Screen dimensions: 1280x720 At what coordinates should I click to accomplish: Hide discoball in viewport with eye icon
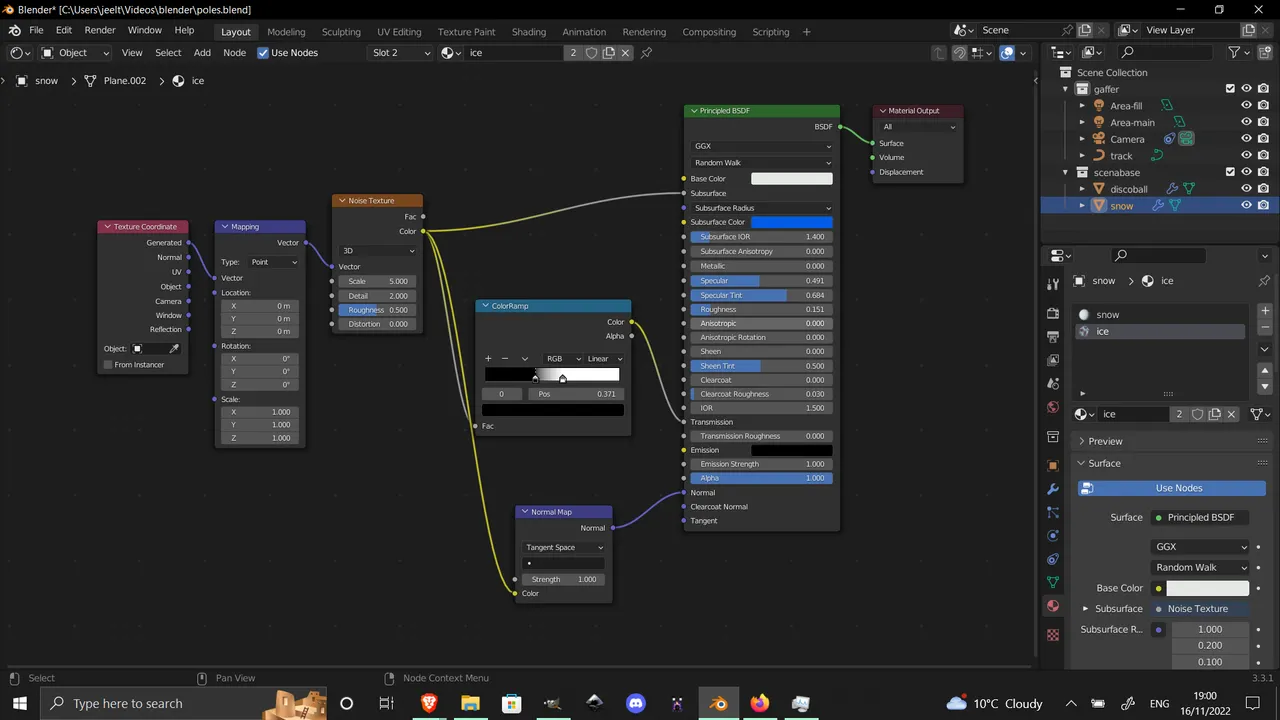pos(1247,189)
